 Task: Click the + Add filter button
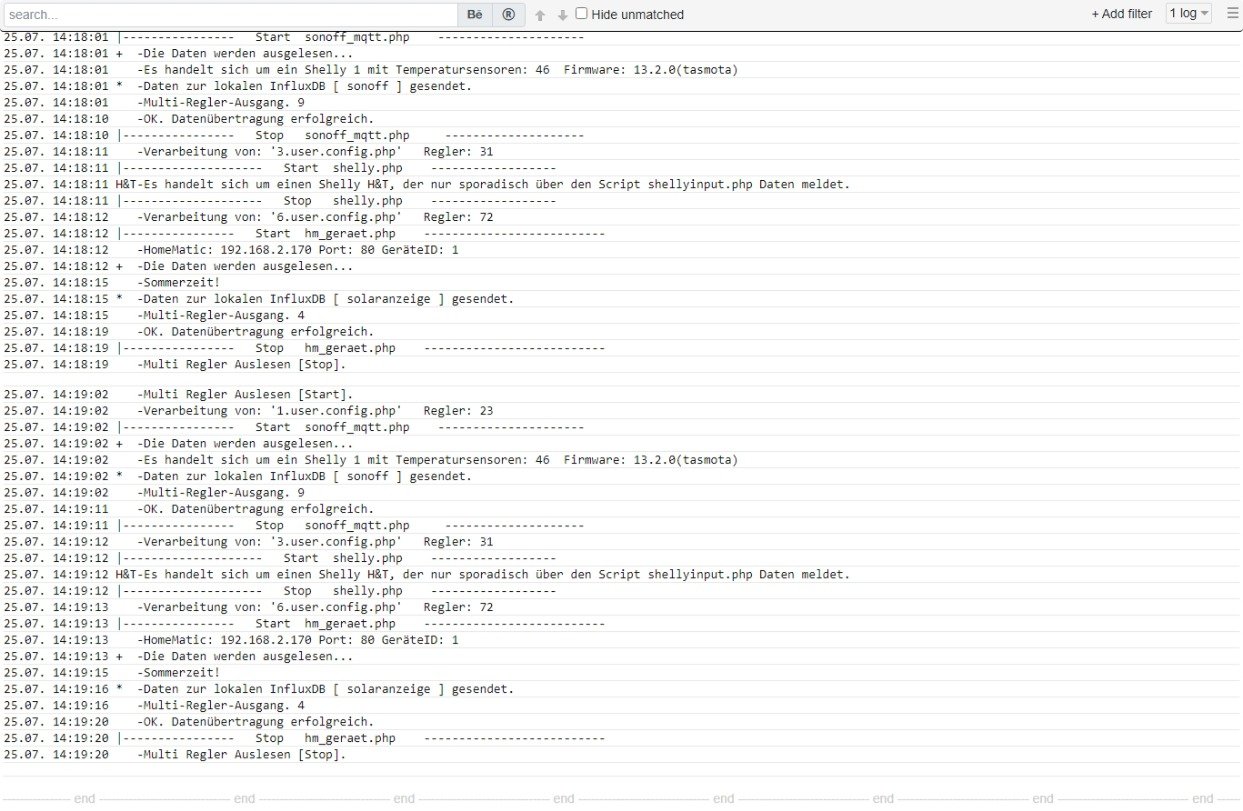[1121, 14]
